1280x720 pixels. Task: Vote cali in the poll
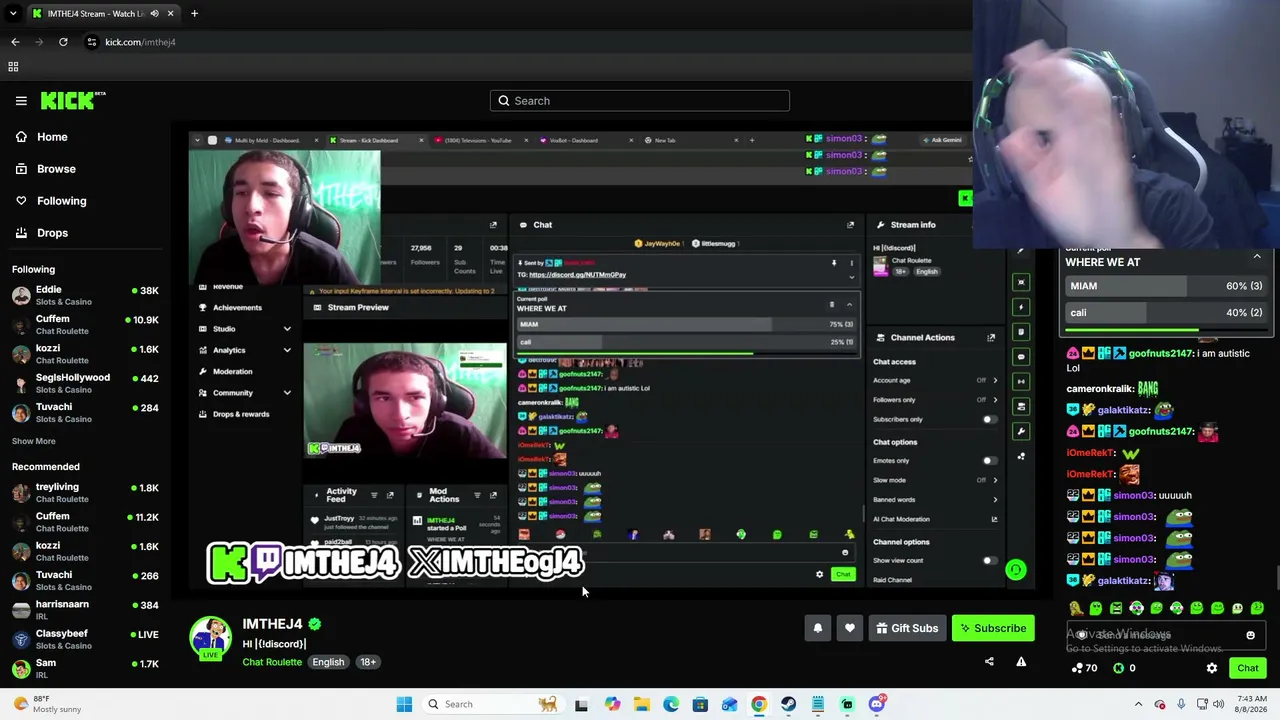[1166, 312]
